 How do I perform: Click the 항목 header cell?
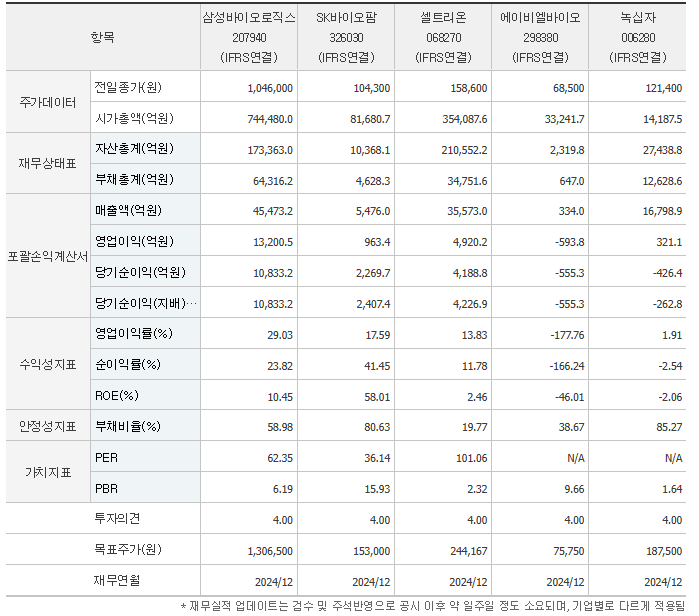pyautogui.click(x=103, y=37)
